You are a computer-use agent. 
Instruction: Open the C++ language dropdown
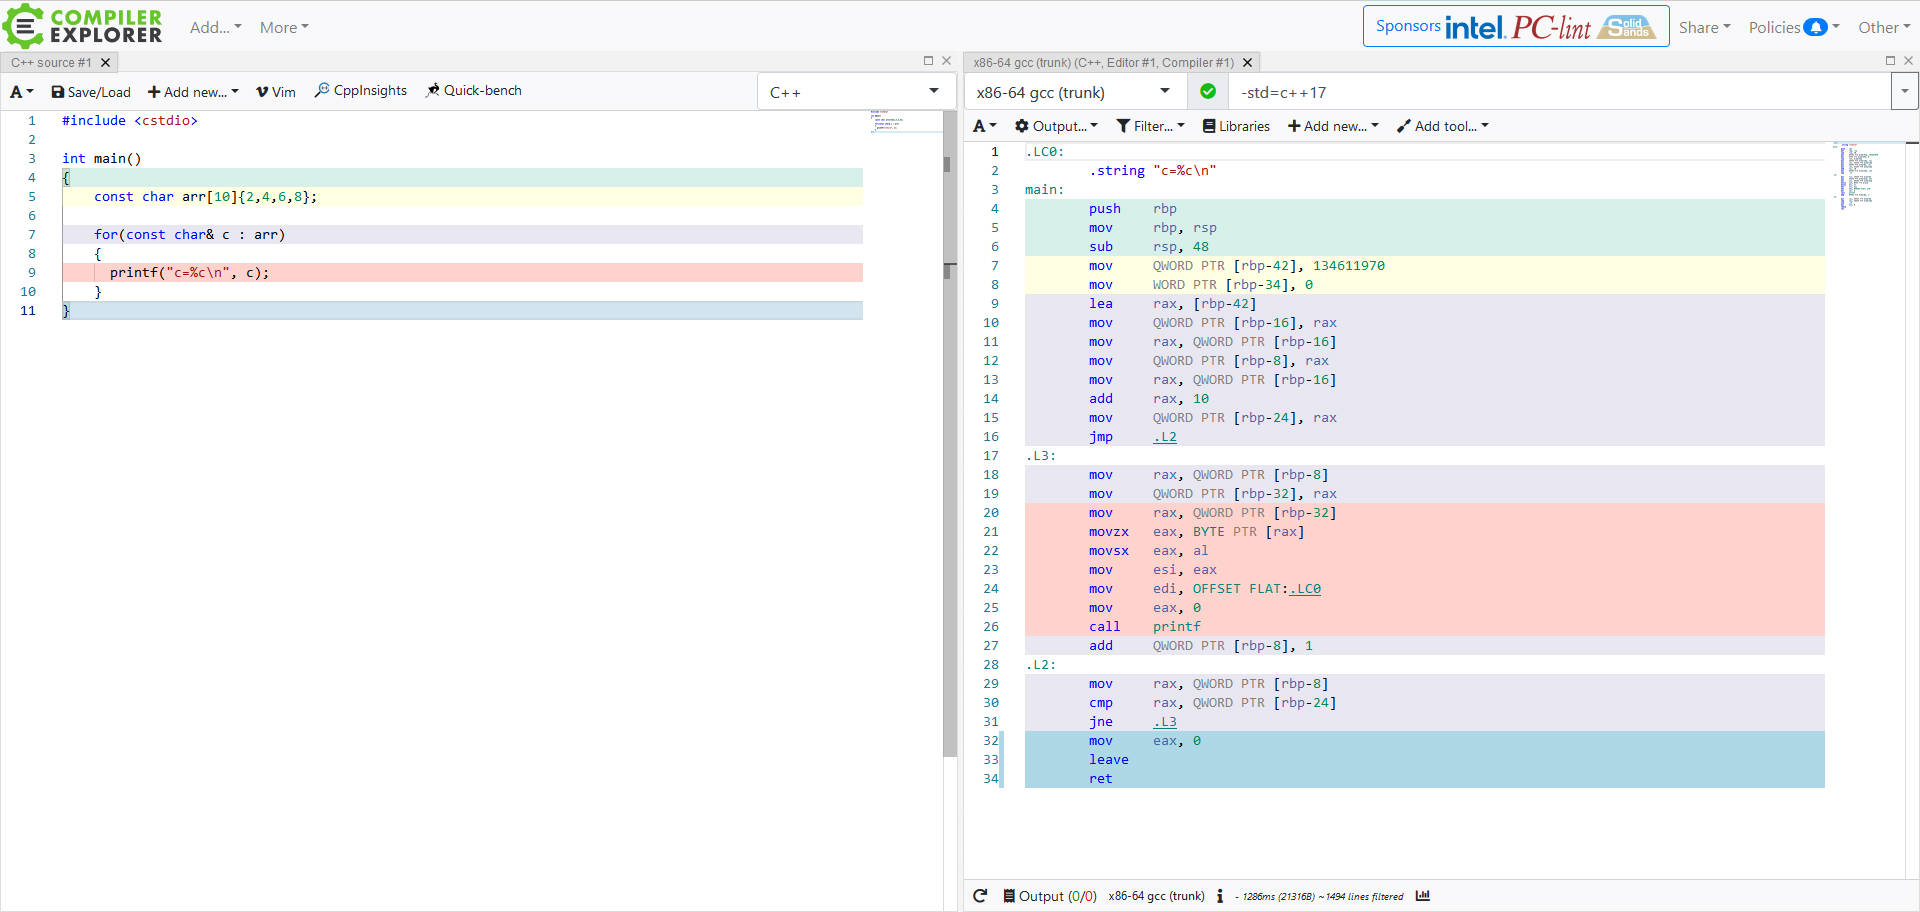pyautogui.click(x=855, y=91)
